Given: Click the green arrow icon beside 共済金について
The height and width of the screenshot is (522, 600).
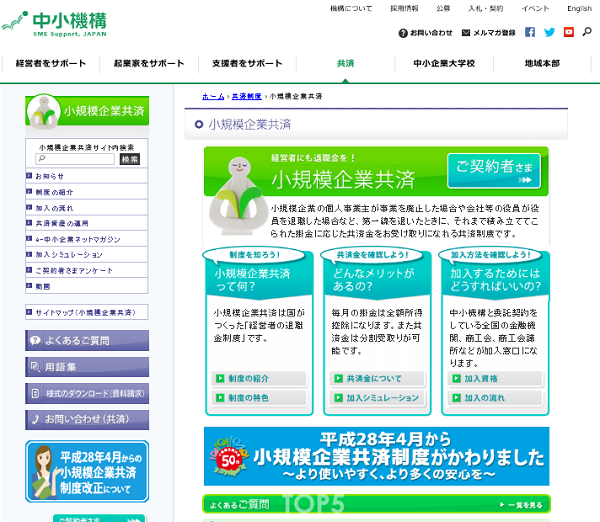Looking at the screenshot, I should (338, 378).
